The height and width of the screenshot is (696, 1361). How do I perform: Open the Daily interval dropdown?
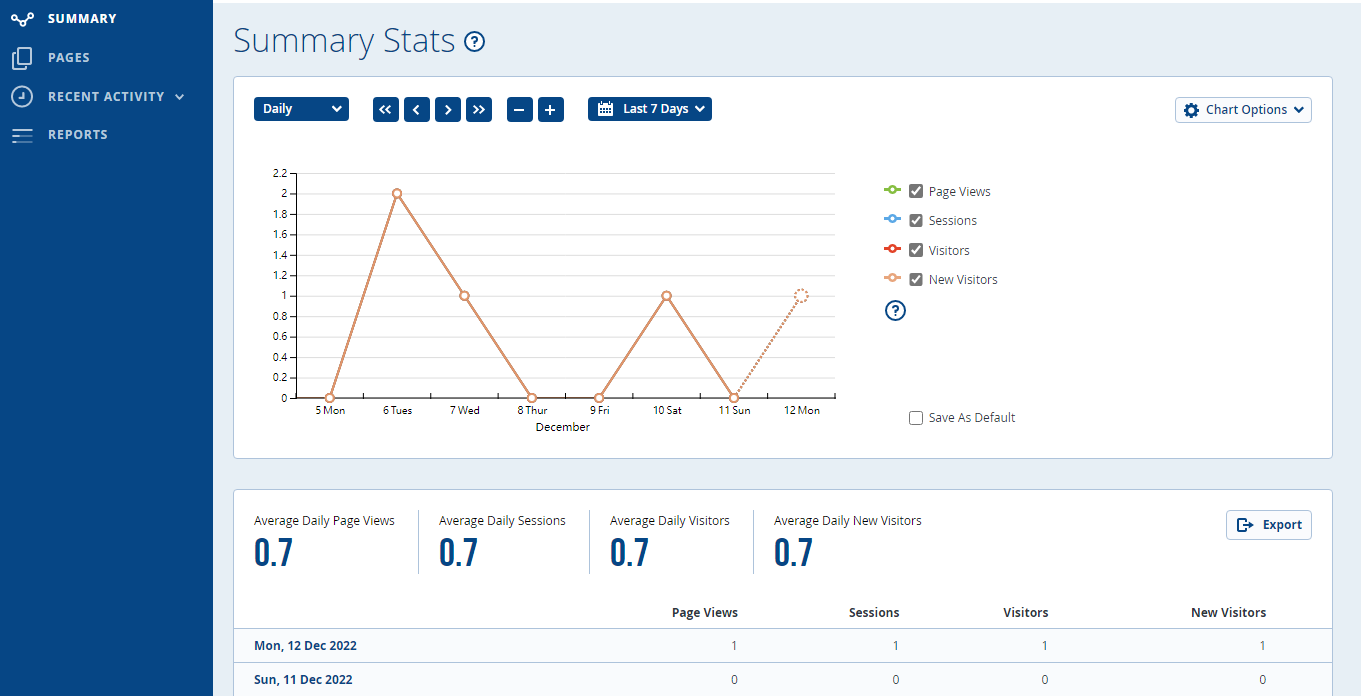[301, 109]
